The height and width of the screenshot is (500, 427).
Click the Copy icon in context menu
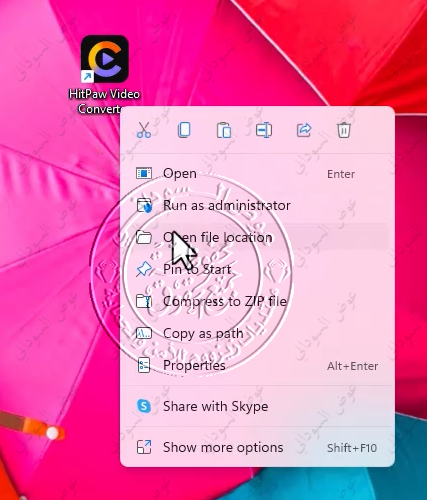[184, 130]
